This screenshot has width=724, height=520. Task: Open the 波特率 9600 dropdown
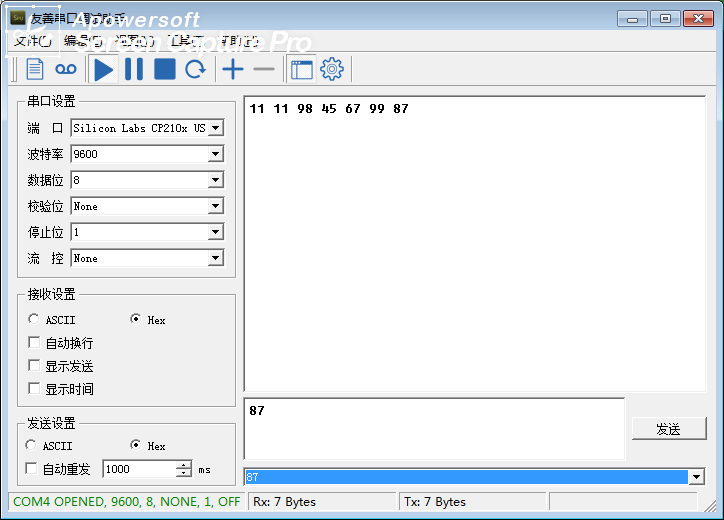[x=216, y=154]
